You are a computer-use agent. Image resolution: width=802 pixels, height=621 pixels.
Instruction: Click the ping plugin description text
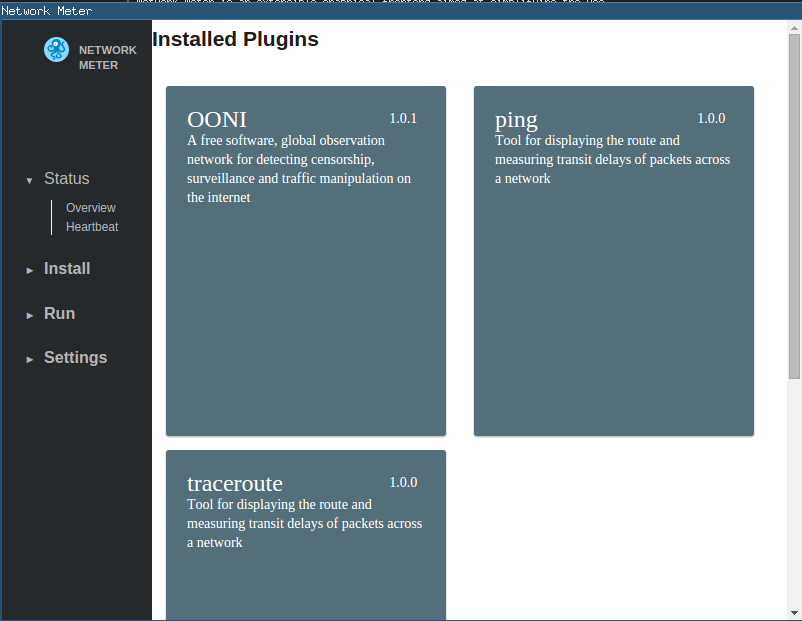point(612,159)
